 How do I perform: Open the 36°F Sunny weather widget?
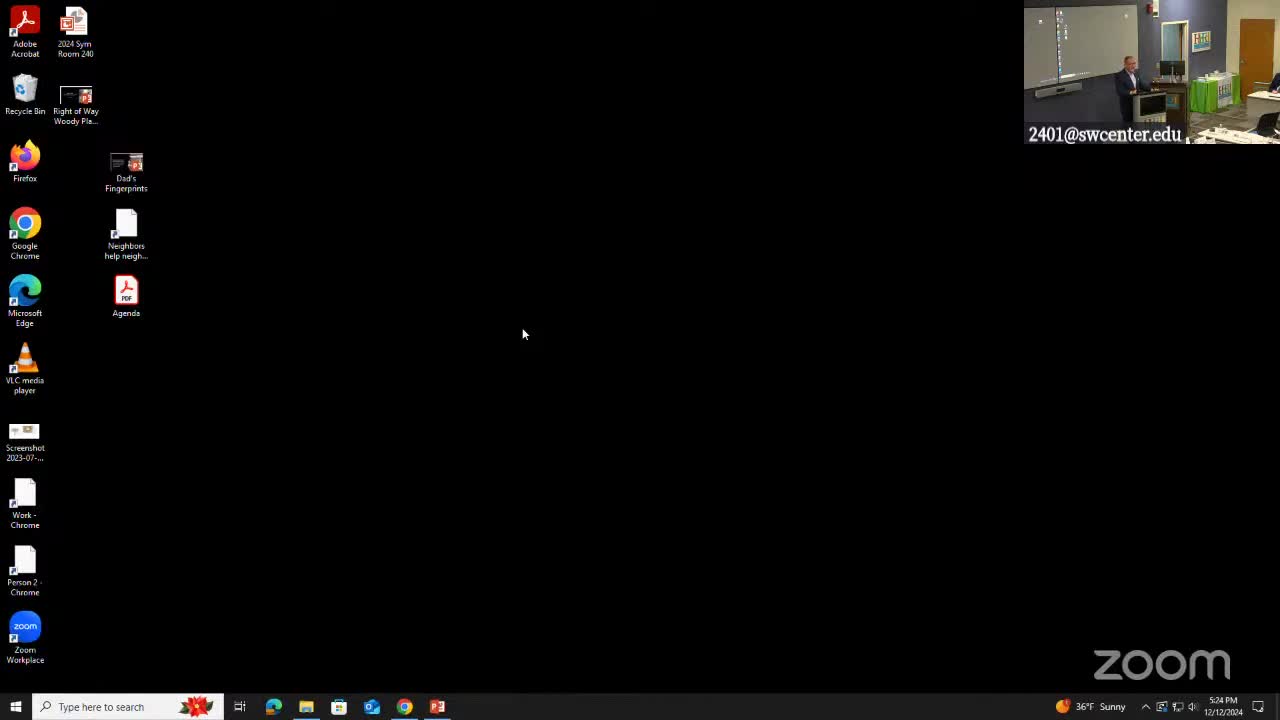1091,707
